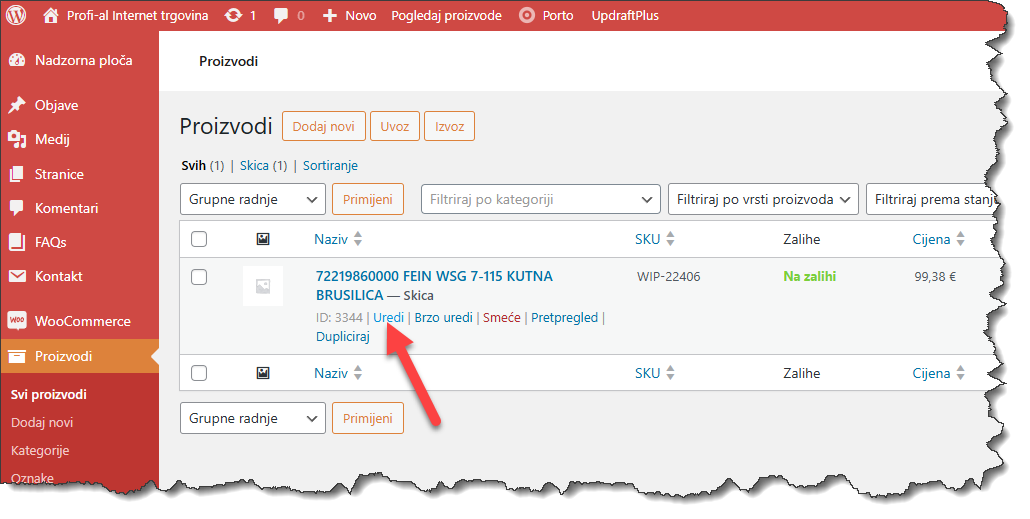Click the Uredi link under the product
Screen dimensions: 1030x519
pos(389,318)
